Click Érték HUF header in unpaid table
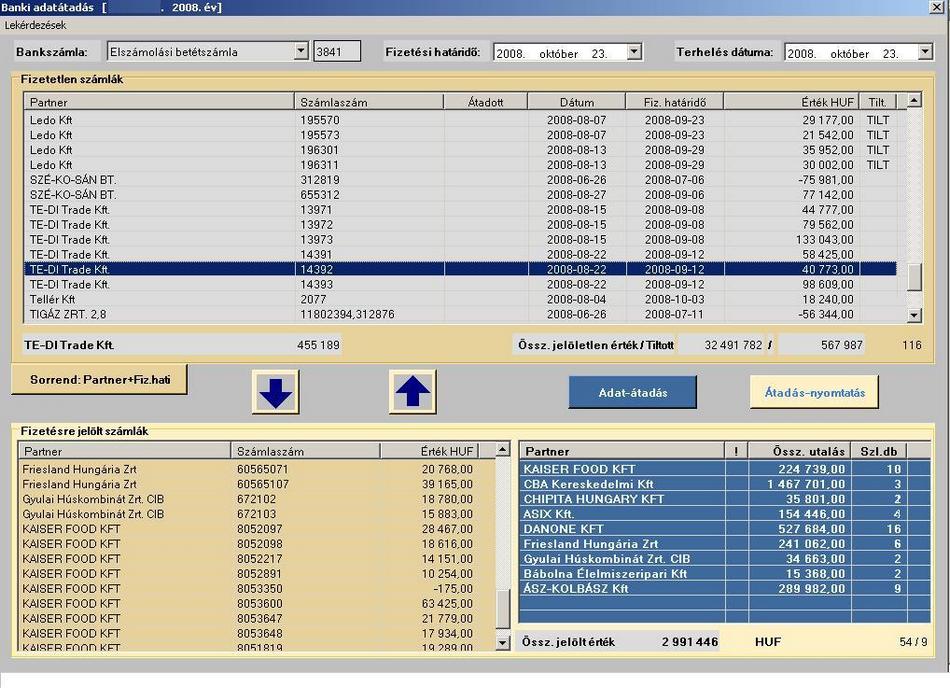The width and height of the screenshot is (950, 688). click(x=791, y=102)
